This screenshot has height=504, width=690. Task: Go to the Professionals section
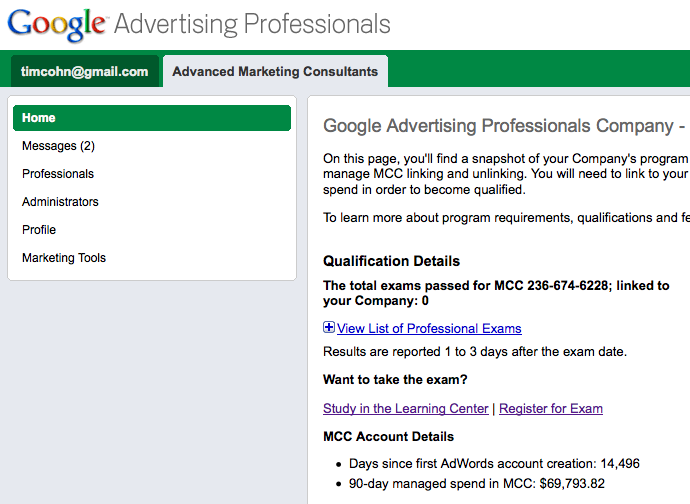pyautogui.click(x=58, y=174)
